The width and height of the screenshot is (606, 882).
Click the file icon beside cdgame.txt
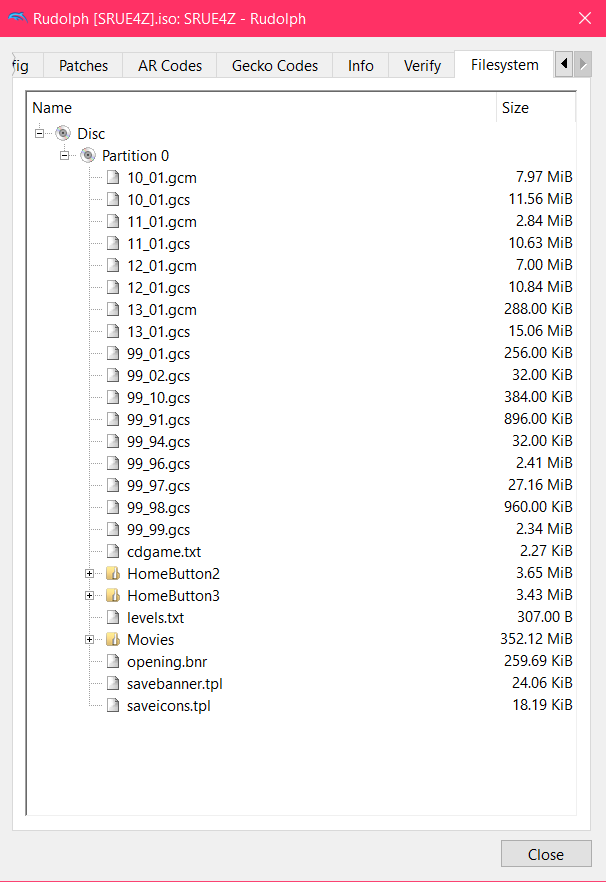113,551
